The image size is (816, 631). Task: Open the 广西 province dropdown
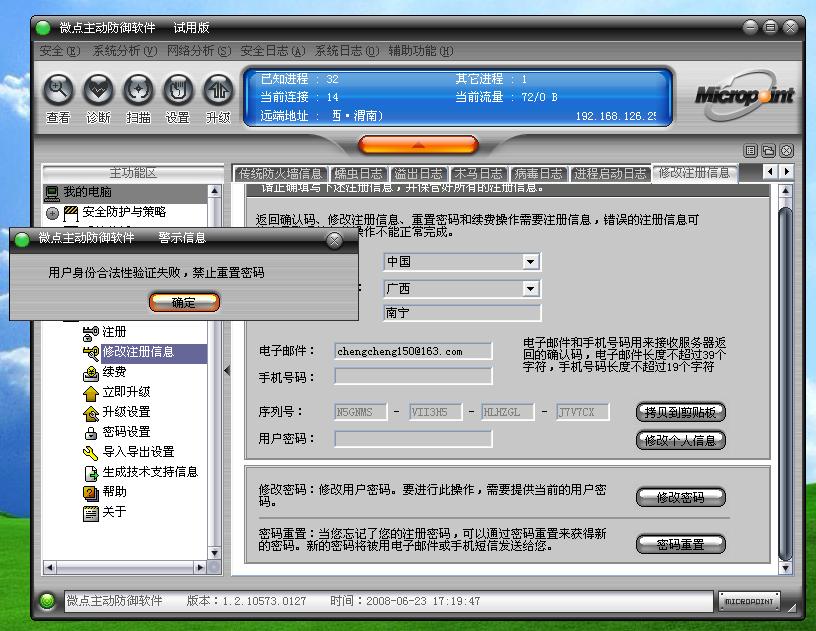(x=530, y=288)
